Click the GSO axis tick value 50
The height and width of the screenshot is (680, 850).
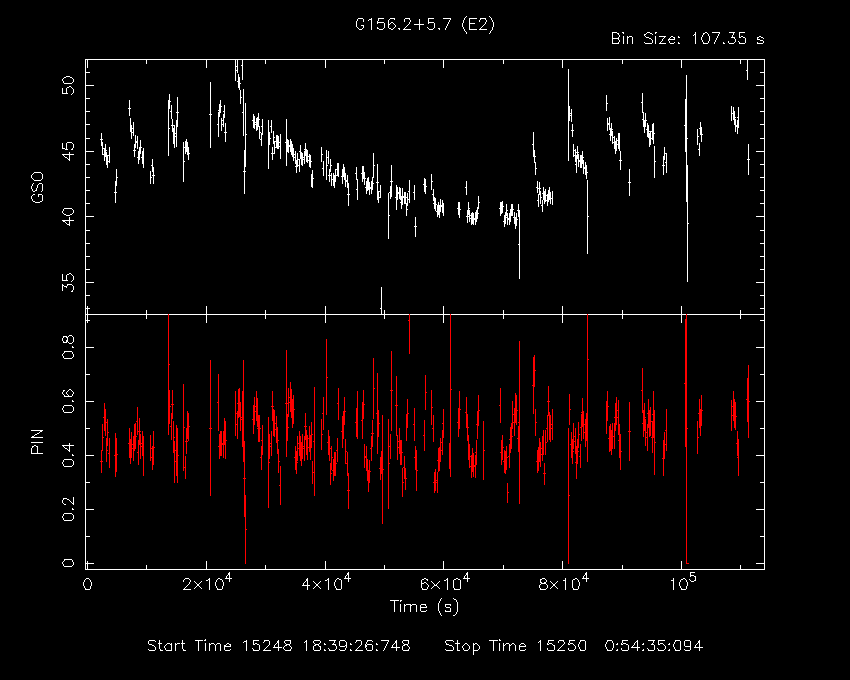68,86
